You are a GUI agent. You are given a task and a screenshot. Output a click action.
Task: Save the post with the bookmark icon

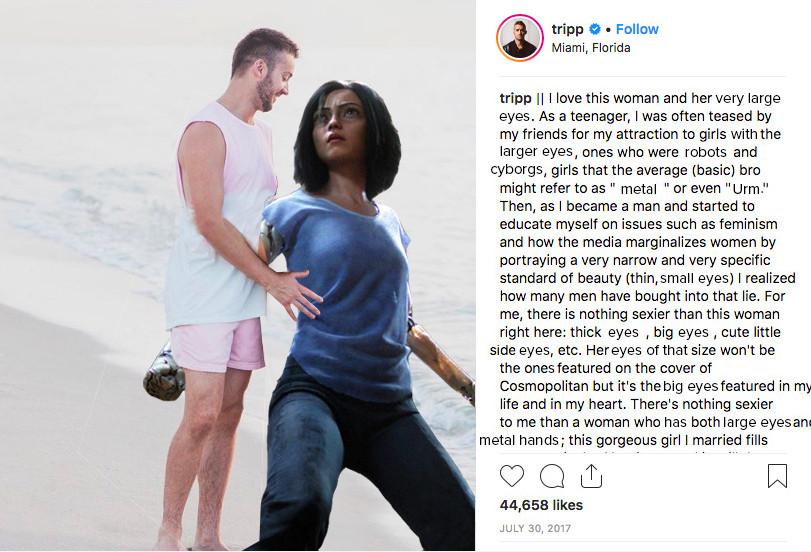click(x=777, y=476)
